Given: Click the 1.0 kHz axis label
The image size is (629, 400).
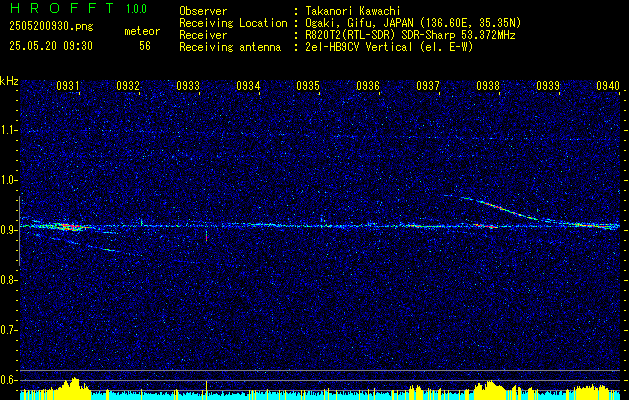Looking at the screenshot, I should (9, 180).
